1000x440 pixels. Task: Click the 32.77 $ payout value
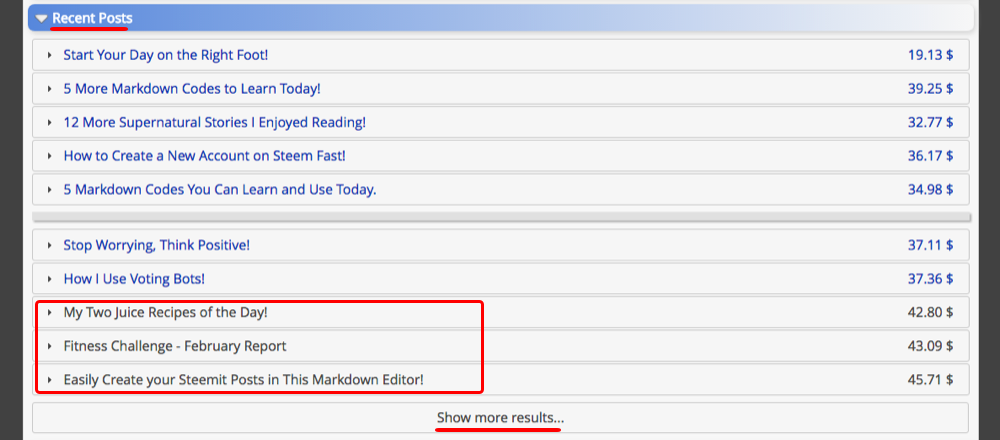tap(930, 122)
